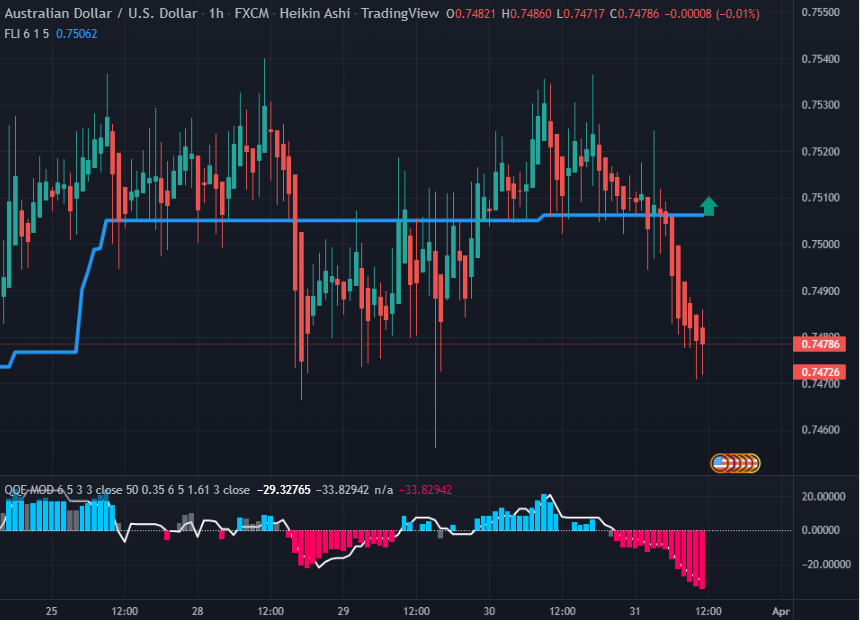The image size is (860, 620).
Task: Select the QQE MOD indicator legend
Action: pyautogui.click(x=127, y=490)
